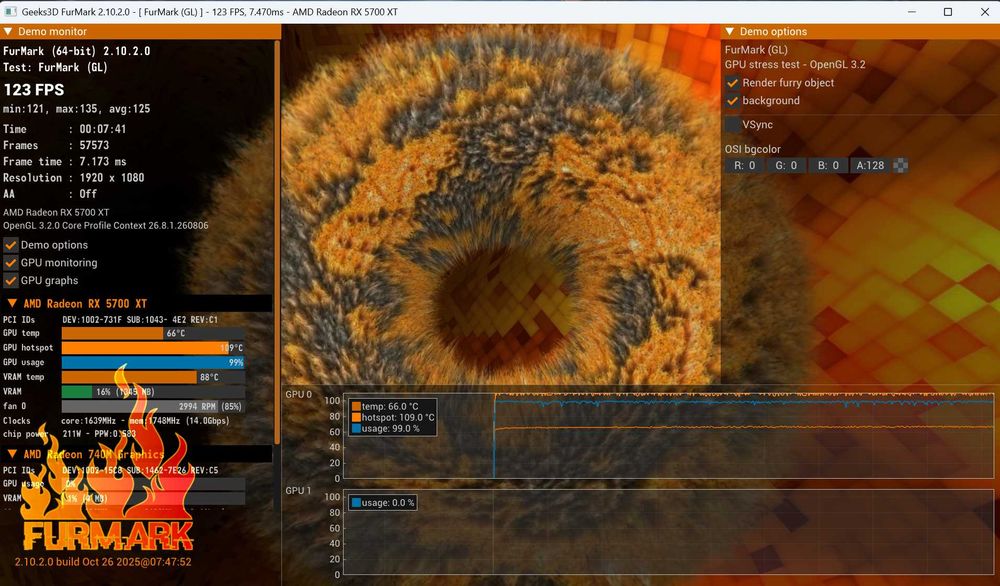
Task: Click the OpenGL 3.2.0 Core Profile Context text
Action: [106, 226]
